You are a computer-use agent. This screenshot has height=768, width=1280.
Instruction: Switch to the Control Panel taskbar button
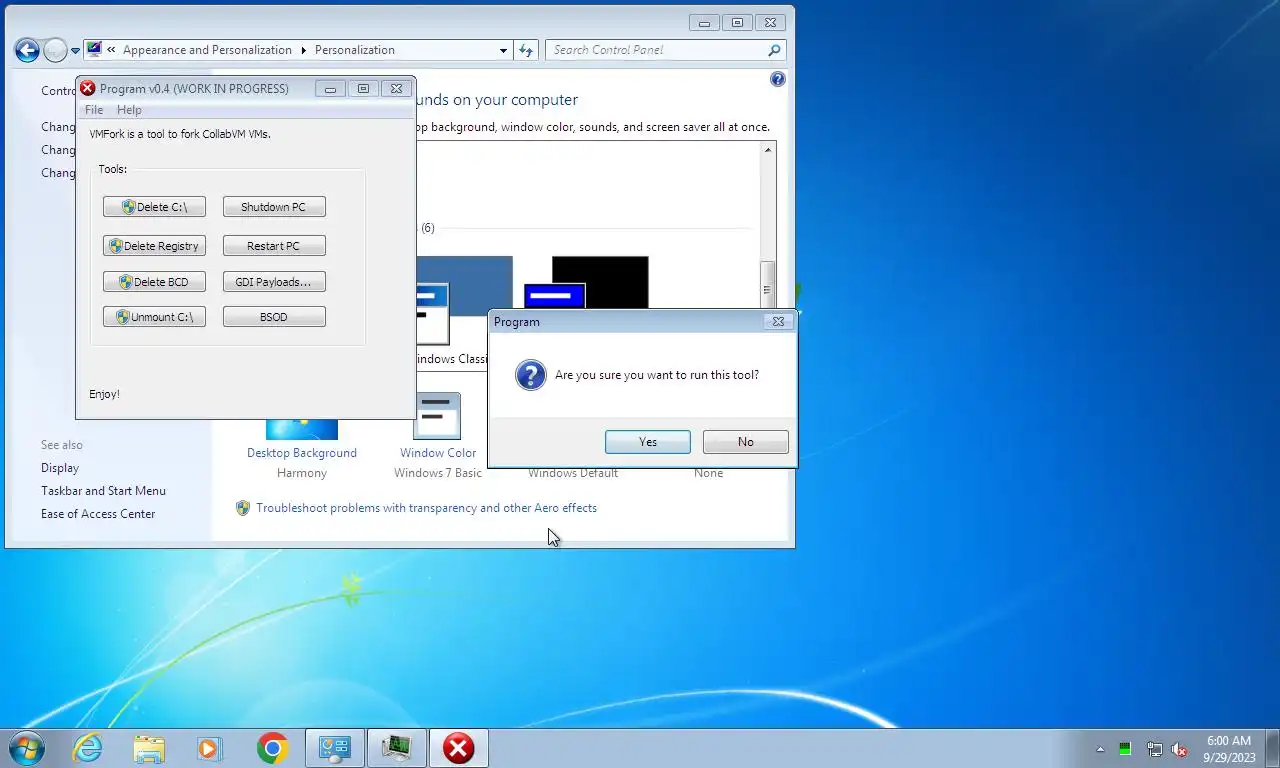334,748
